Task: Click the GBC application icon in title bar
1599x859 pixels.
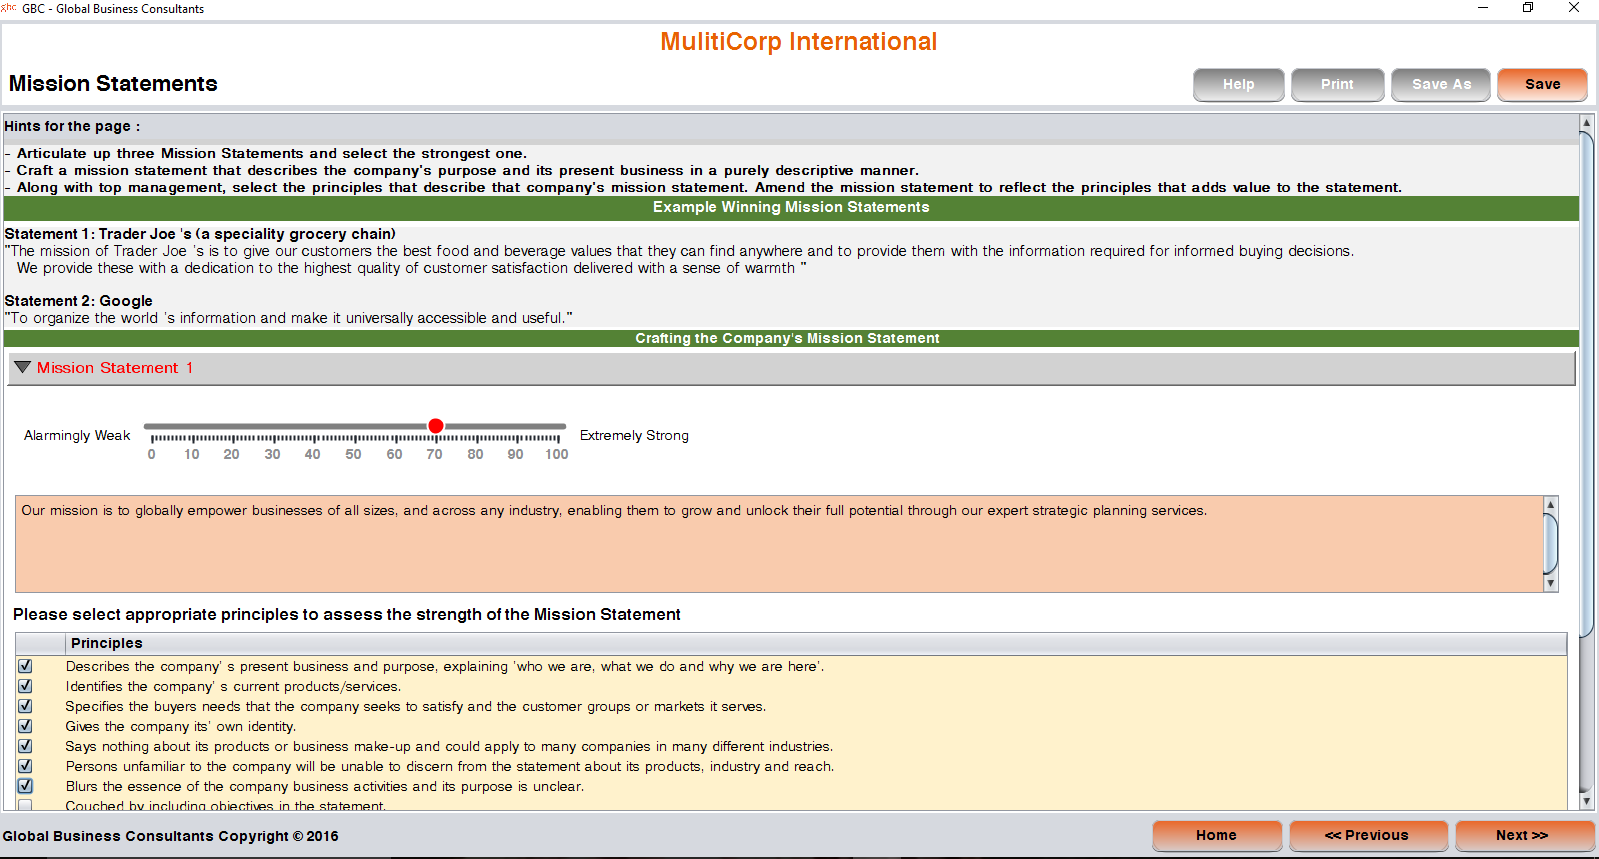Action: 9,8
